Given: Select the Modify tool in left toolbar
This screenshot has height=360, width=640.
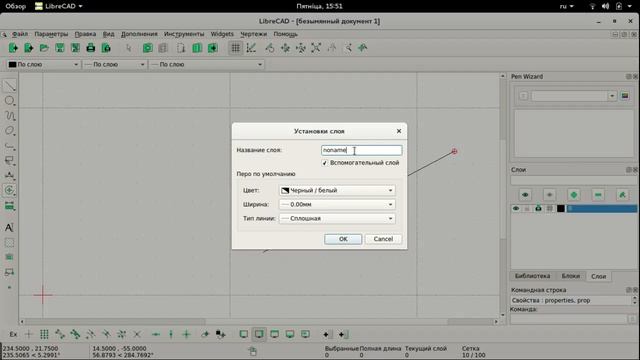Looking at the screenshot, I should 9,190.
